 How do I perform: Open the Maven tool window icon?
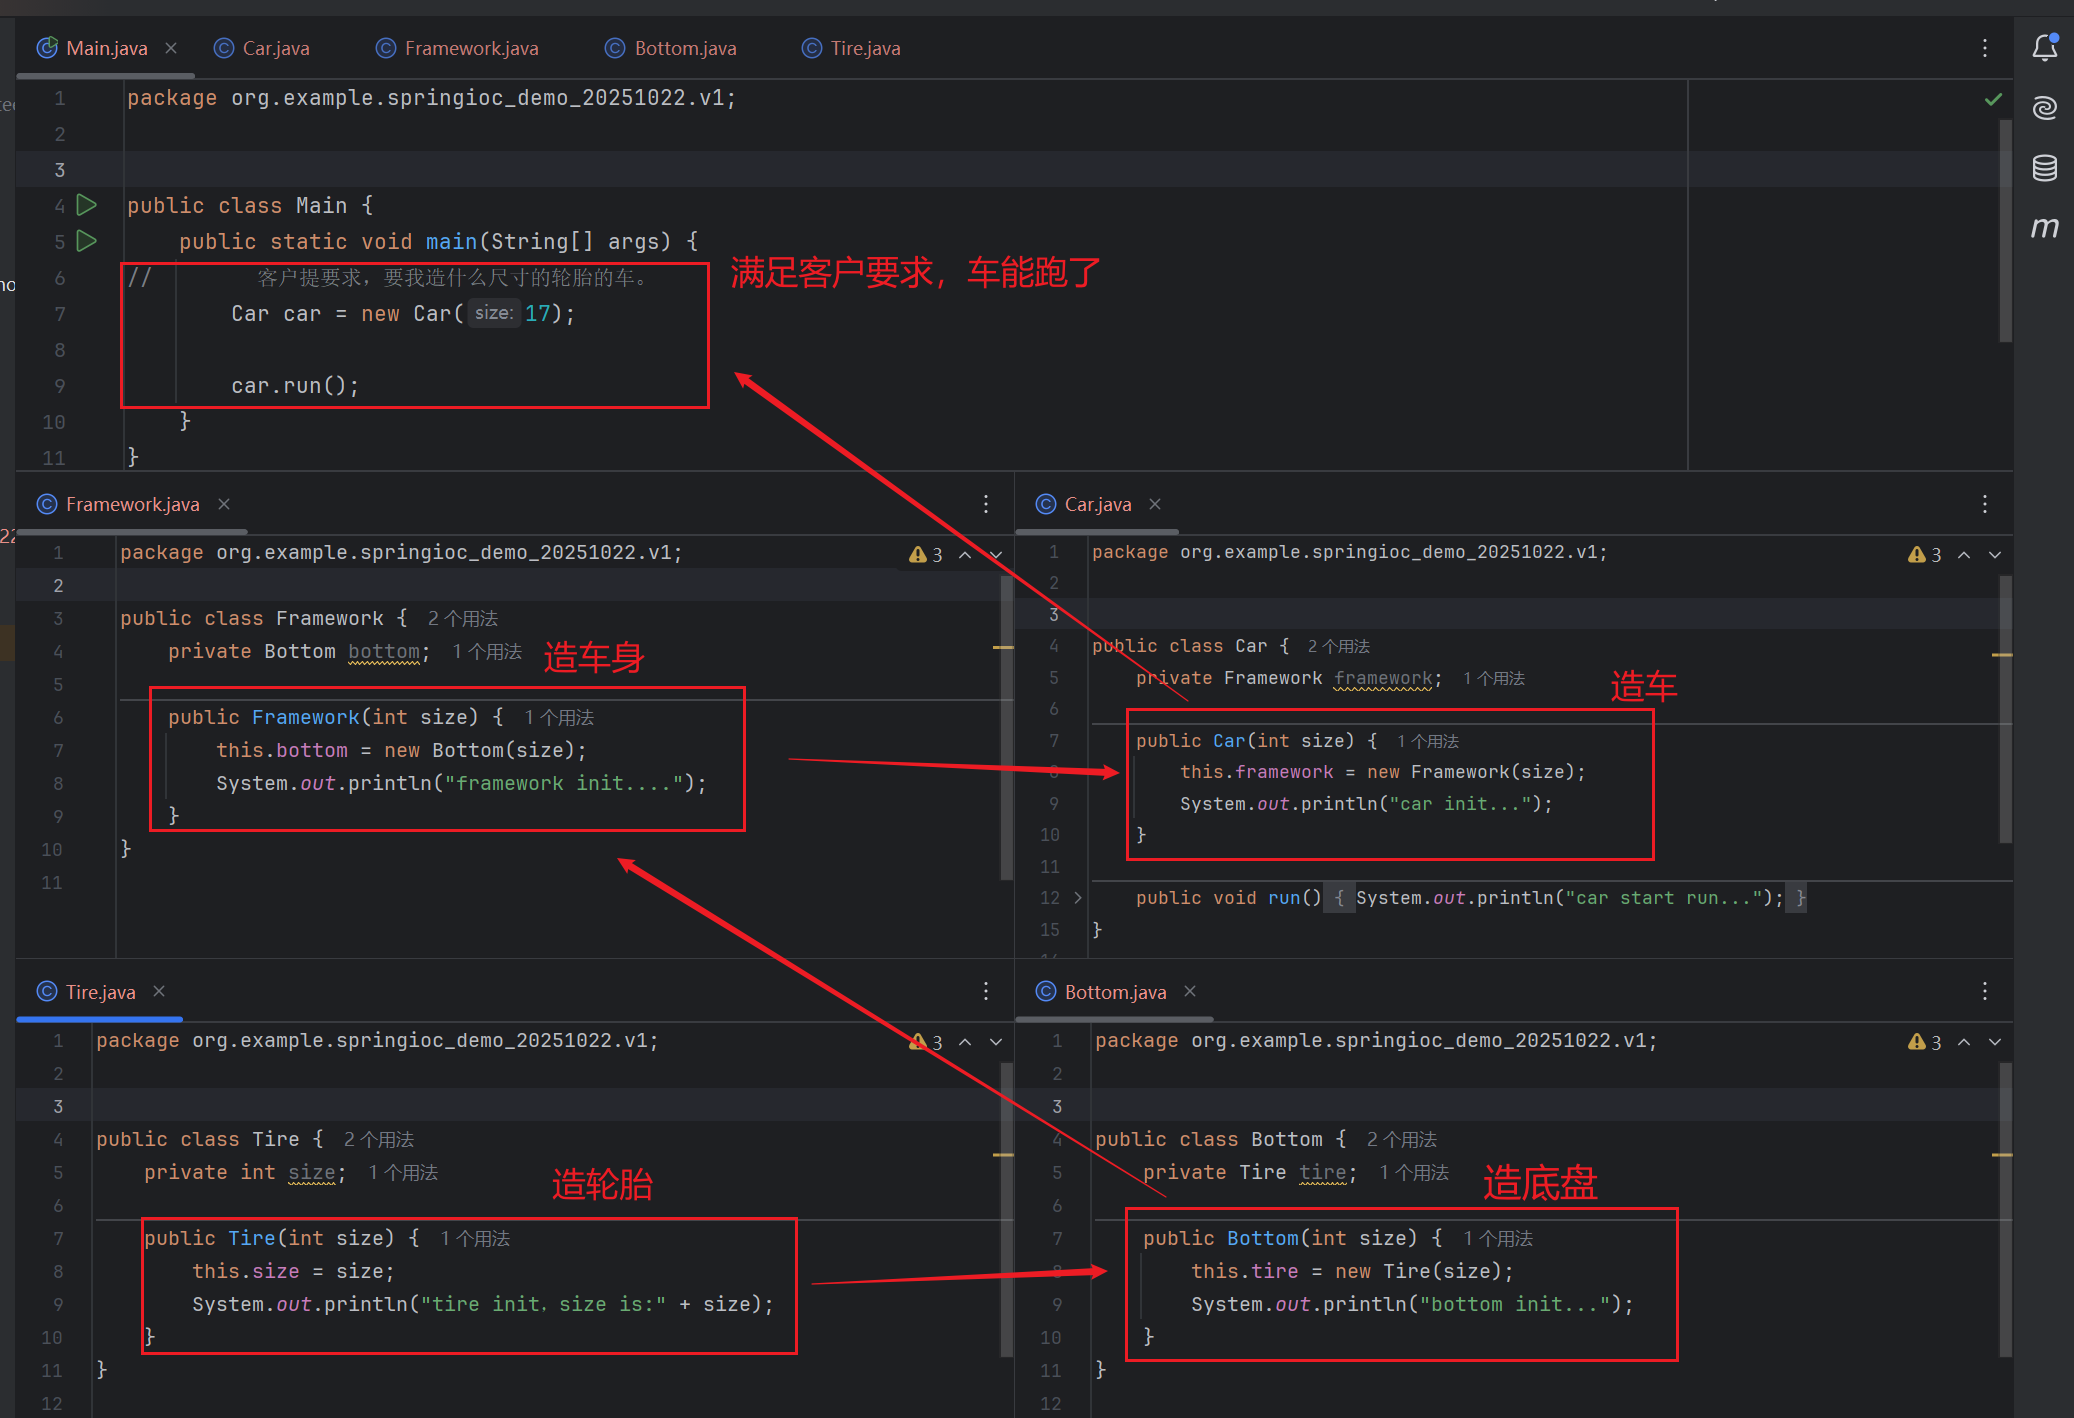point(2045,227)
